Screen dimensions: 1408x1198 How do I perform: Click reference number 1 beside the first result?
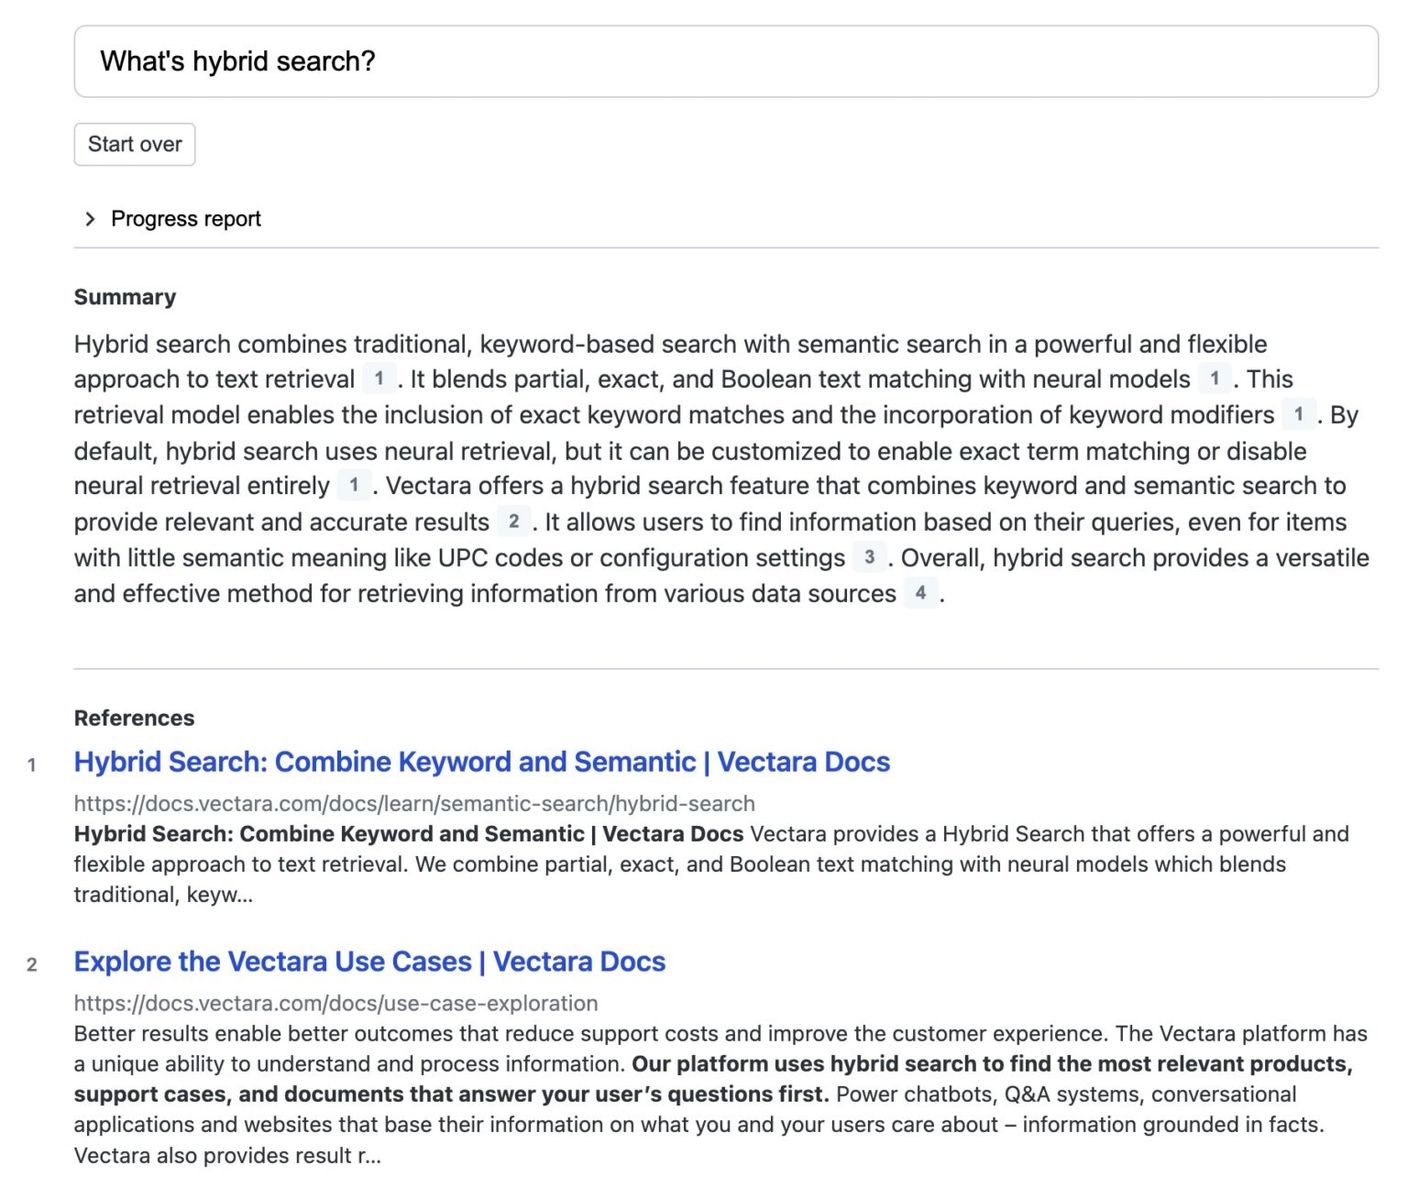[32, 765]
